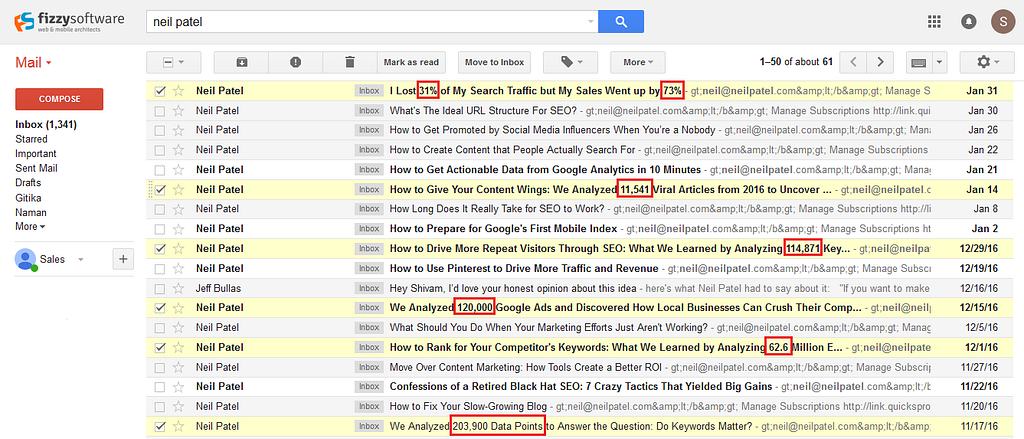Star the 'Ideal URL Structure For SEO' email
The image size is (1024, 439).
coord(178,110)
